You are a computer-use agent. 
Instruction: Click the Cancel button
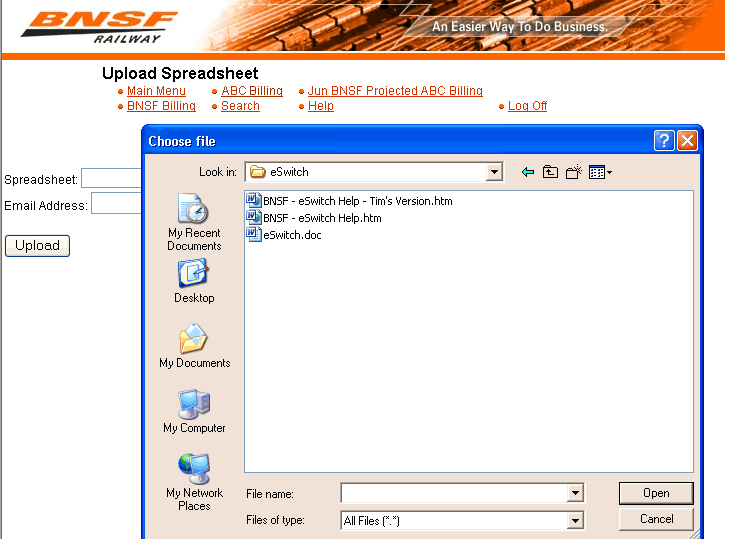(x=656, y=519)
